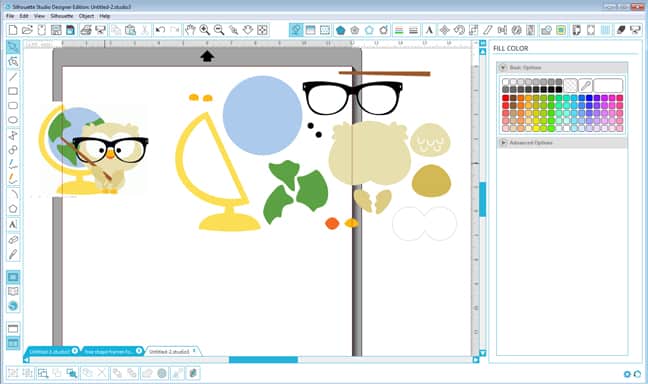Click the Fit to Window icon

click(262, 30)
